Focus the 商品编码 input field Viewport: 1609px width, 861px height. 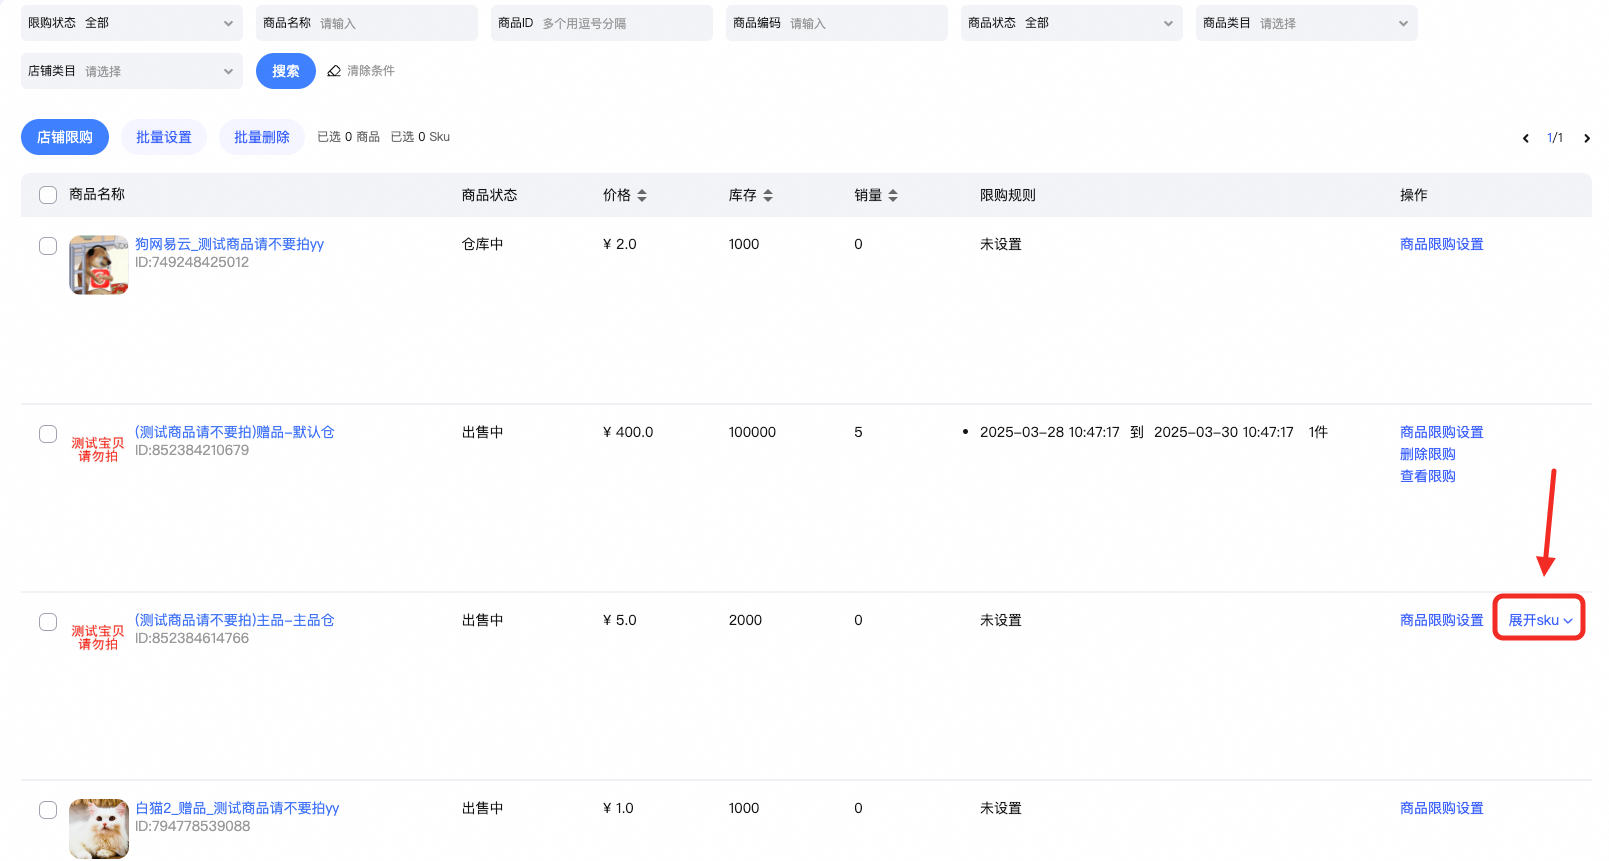837,23
